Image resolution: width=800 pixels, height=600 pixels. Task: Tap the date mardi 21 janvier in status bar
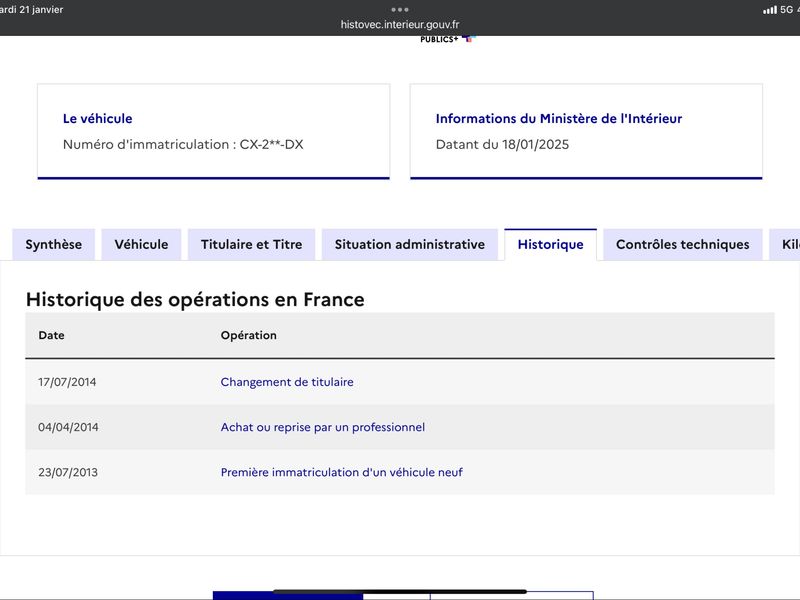32,9
